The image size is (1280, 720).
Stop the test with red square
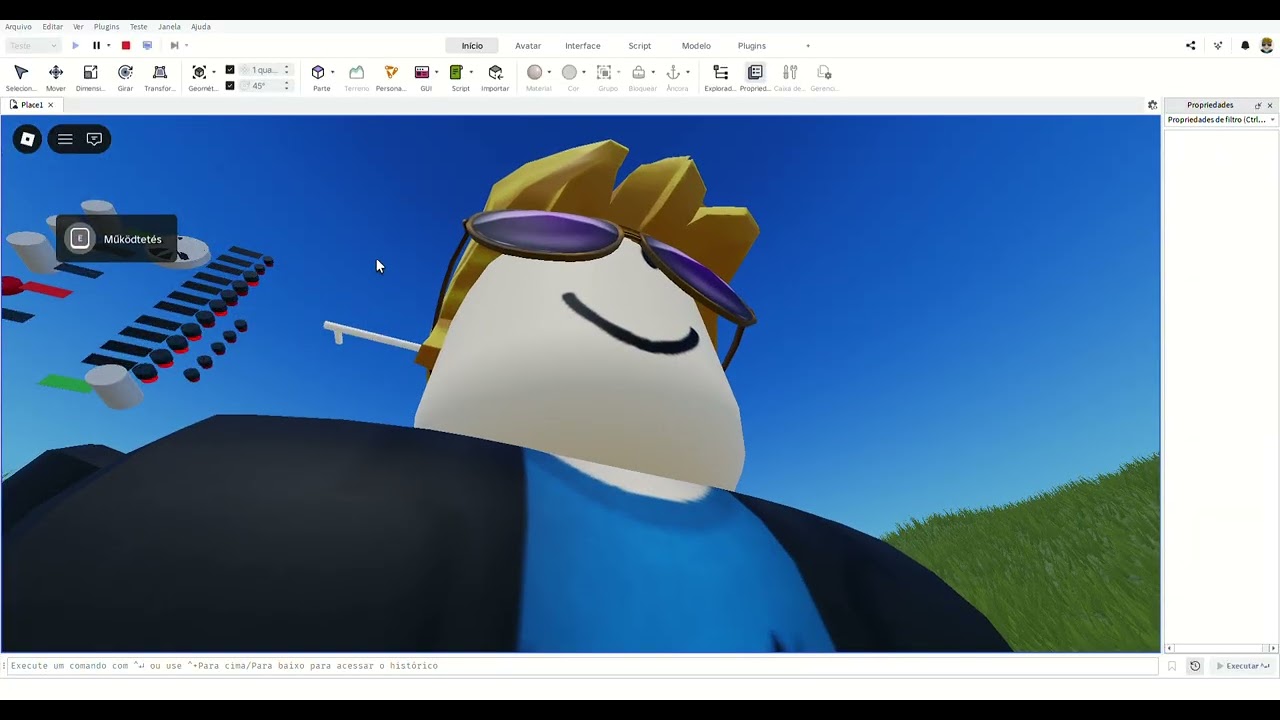126,45
